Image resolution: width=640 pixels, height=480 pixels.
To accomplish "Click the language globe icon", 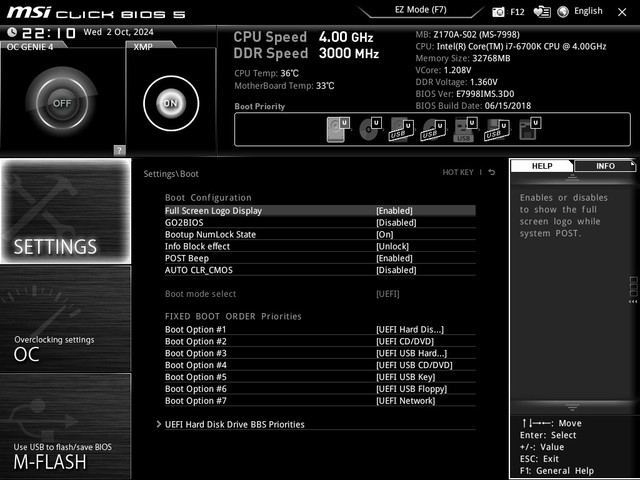I will point(563,12).
